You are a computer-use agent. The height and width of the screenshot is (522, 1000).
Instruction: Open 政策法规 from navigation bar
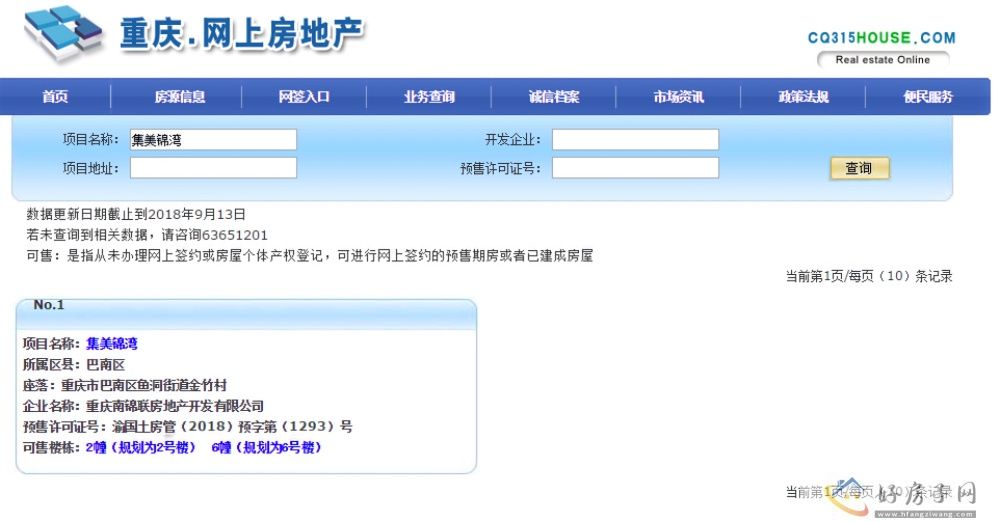click(804, 97)
